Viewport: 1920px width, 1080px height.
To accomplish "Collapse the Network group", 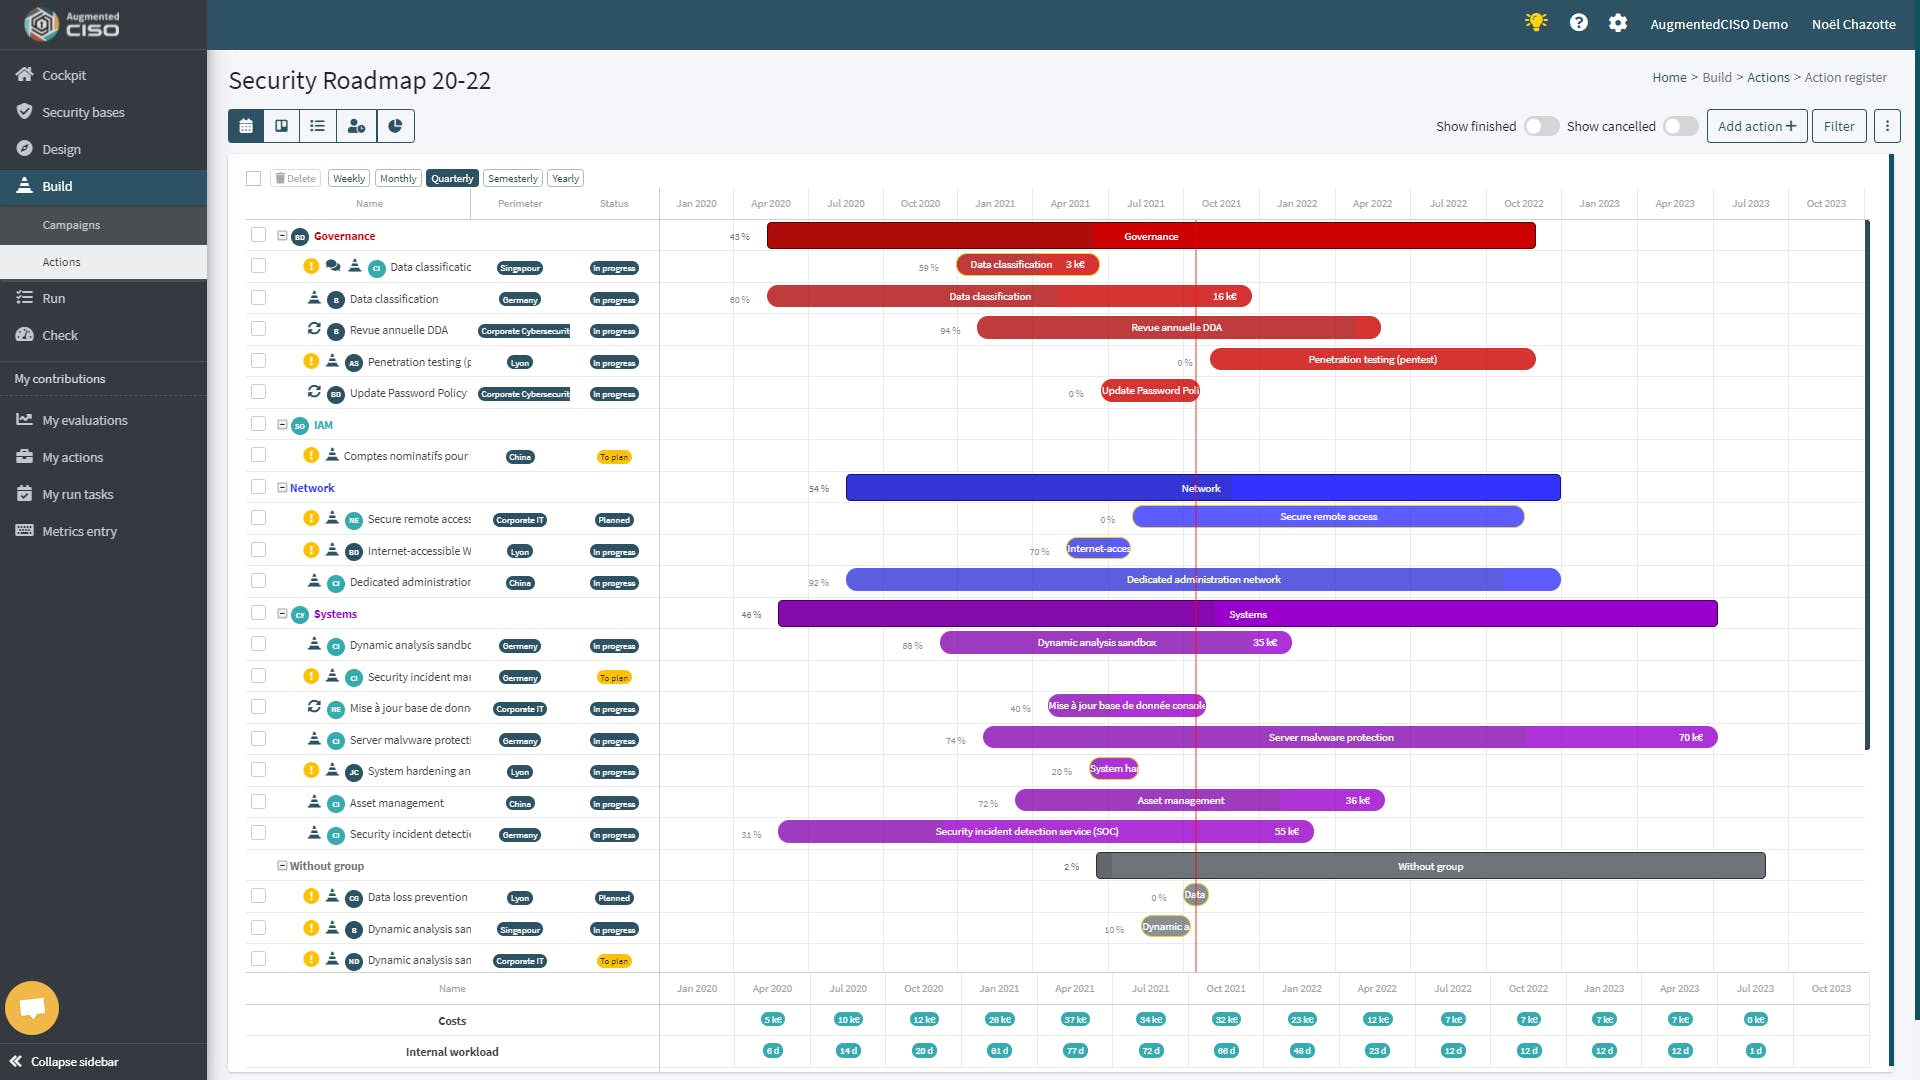I will tap(282, 487).
